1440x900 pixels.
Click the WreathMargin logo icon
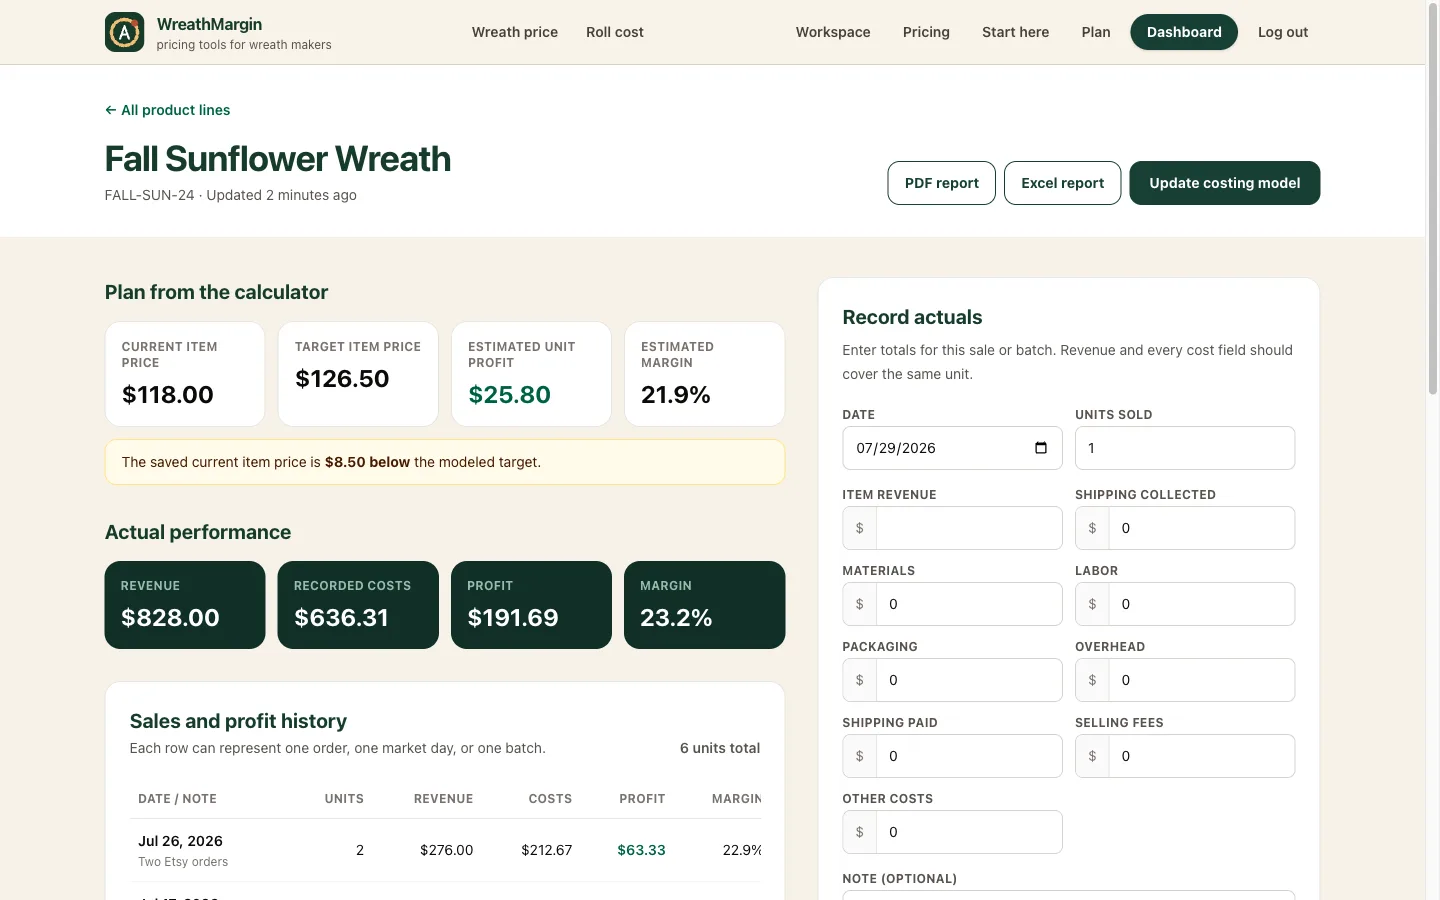click(x=124, y=32)
